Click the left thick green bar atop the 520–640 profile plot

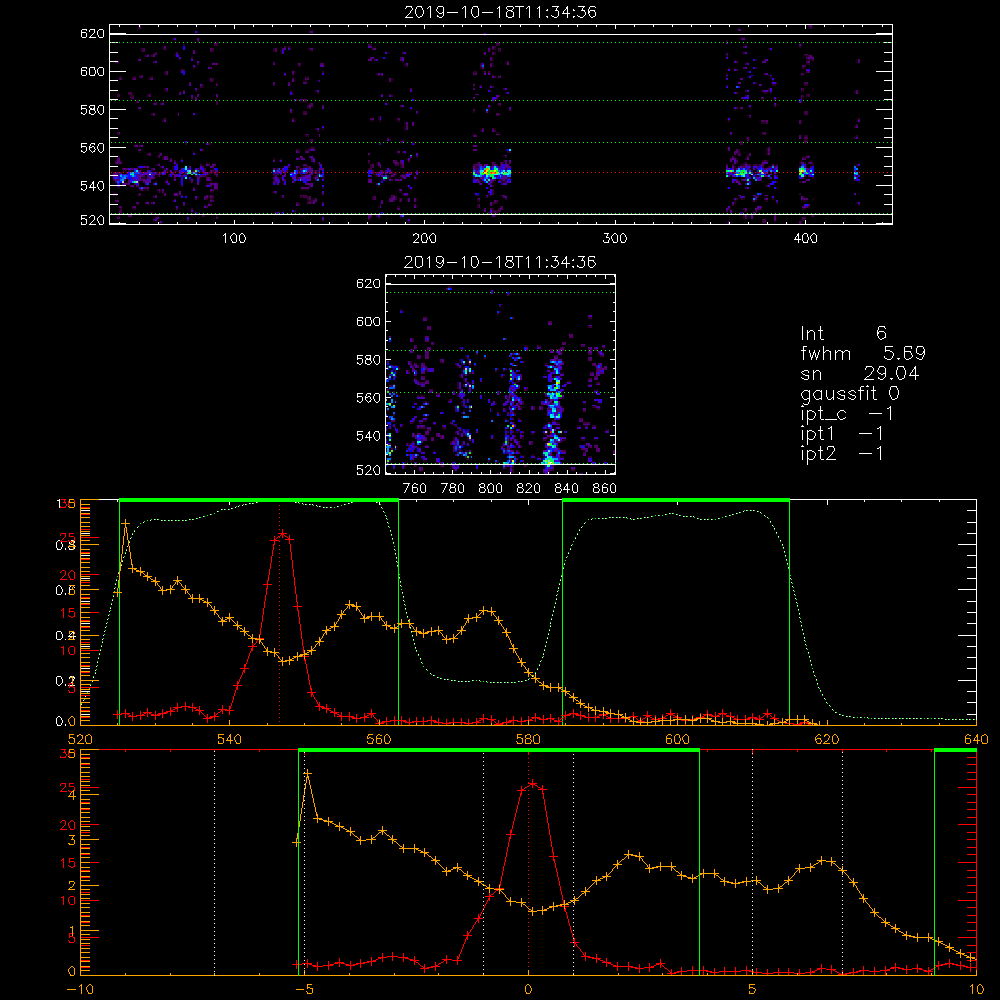[259, 501]
